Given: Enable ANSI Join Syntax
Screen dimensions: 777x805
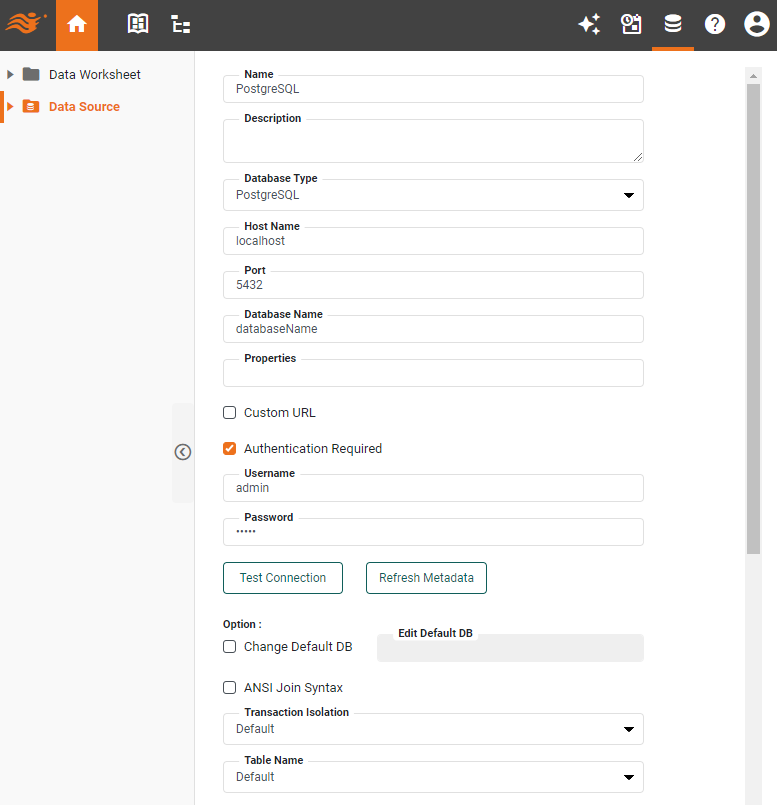Looking at the screenshot, I should 229,687.
